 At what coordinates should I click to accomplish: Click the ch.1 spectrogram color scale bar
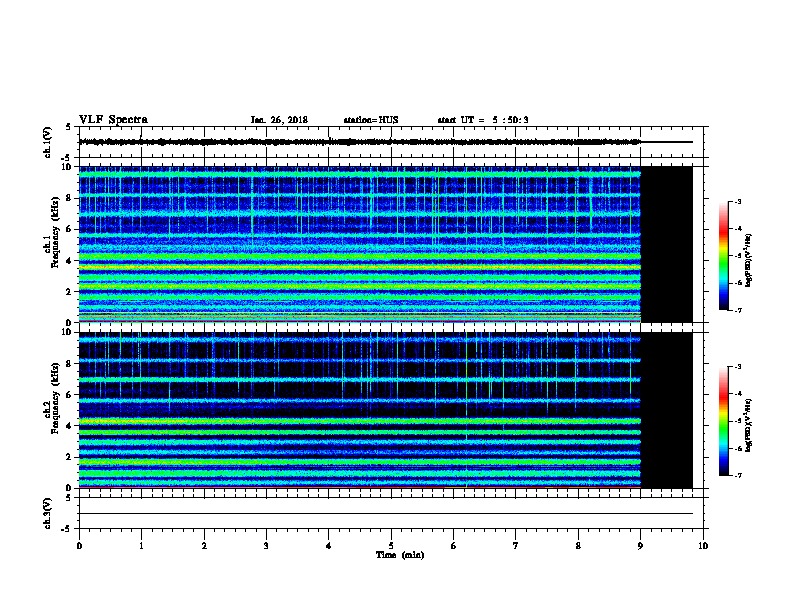pyautogui.click(x=723, y=256)
